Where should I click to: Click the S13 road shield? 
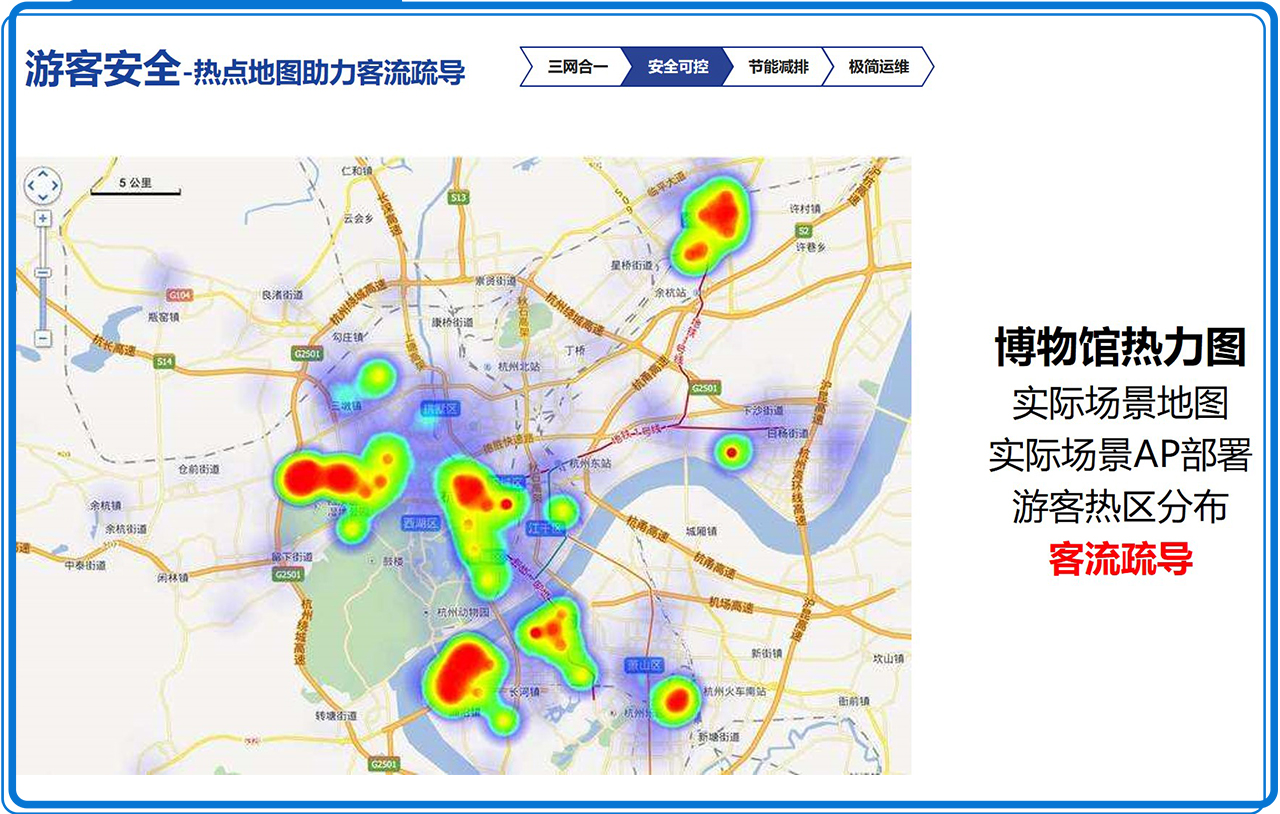click(459, 199)
